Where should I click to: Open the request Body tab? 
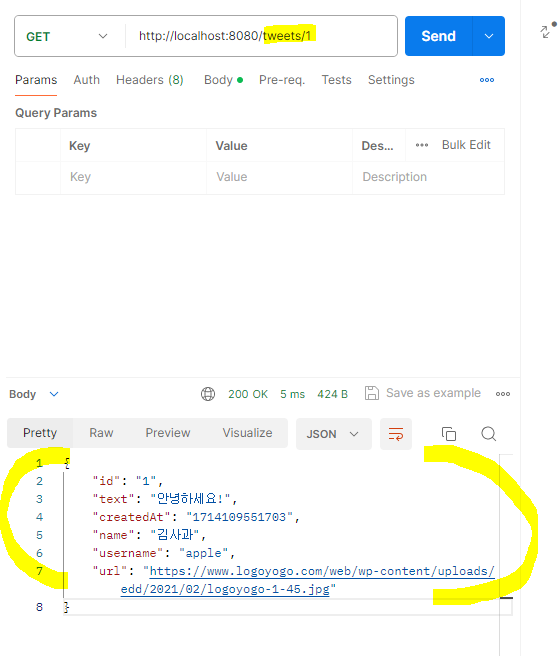223,80
